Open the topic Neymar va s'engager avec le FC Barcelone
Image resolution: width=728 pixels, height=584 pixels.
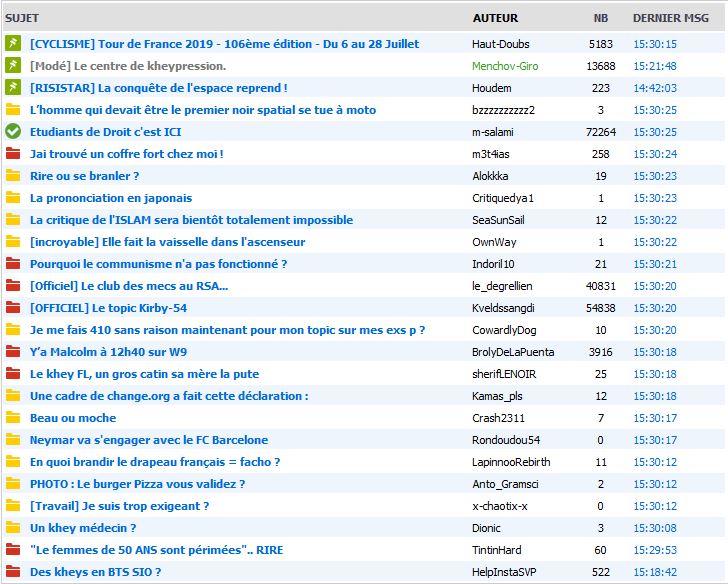[x=149, y=440]
